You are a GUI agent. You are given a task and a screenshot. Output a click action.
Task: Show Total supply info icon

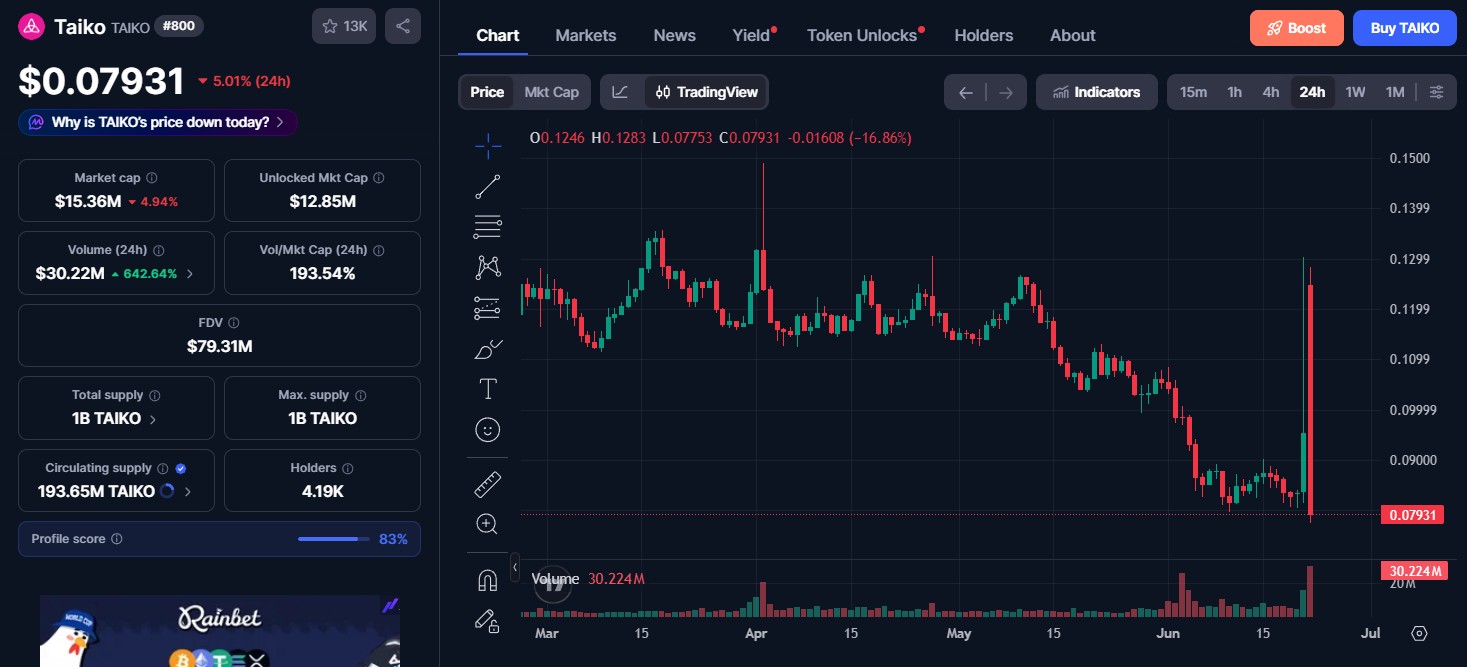[155, 395]
